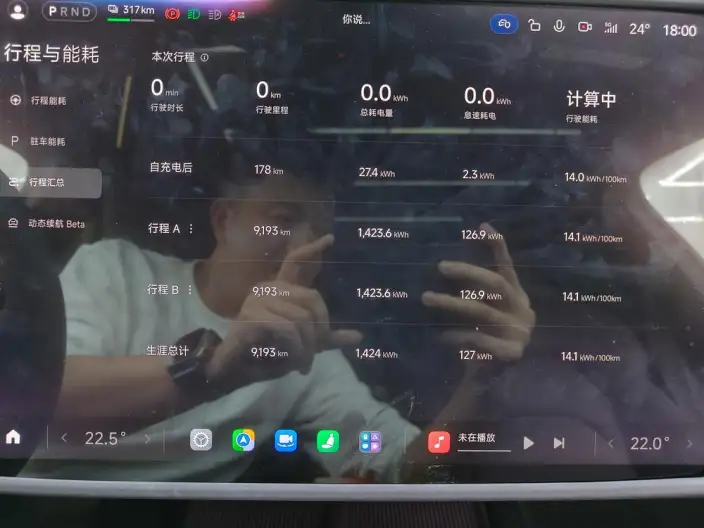
Task: Select the 行程 B row label
Action: click(163, 290)
